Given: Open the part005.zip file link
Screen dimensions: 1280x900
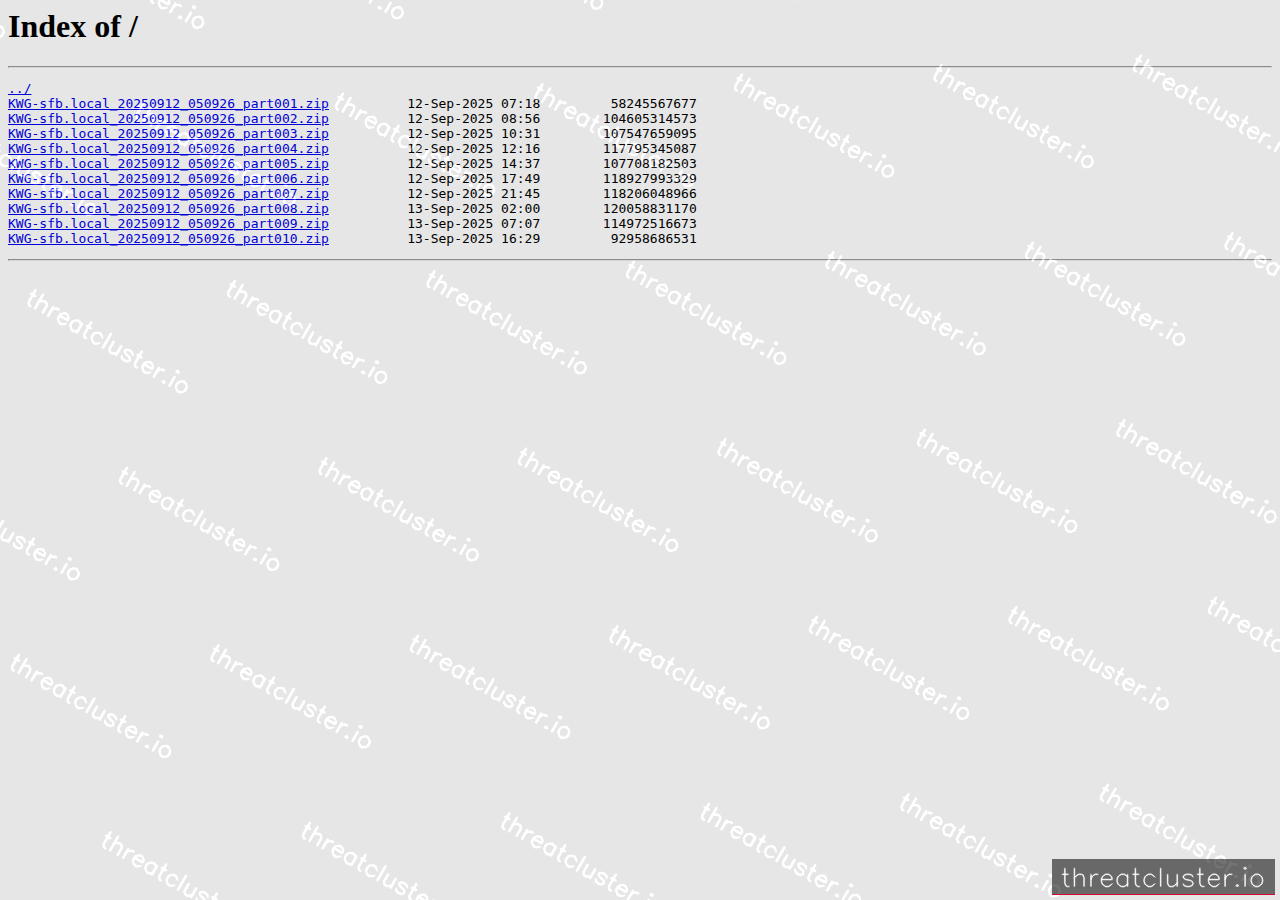Looking at the screenshot, I should coord(168,164).
